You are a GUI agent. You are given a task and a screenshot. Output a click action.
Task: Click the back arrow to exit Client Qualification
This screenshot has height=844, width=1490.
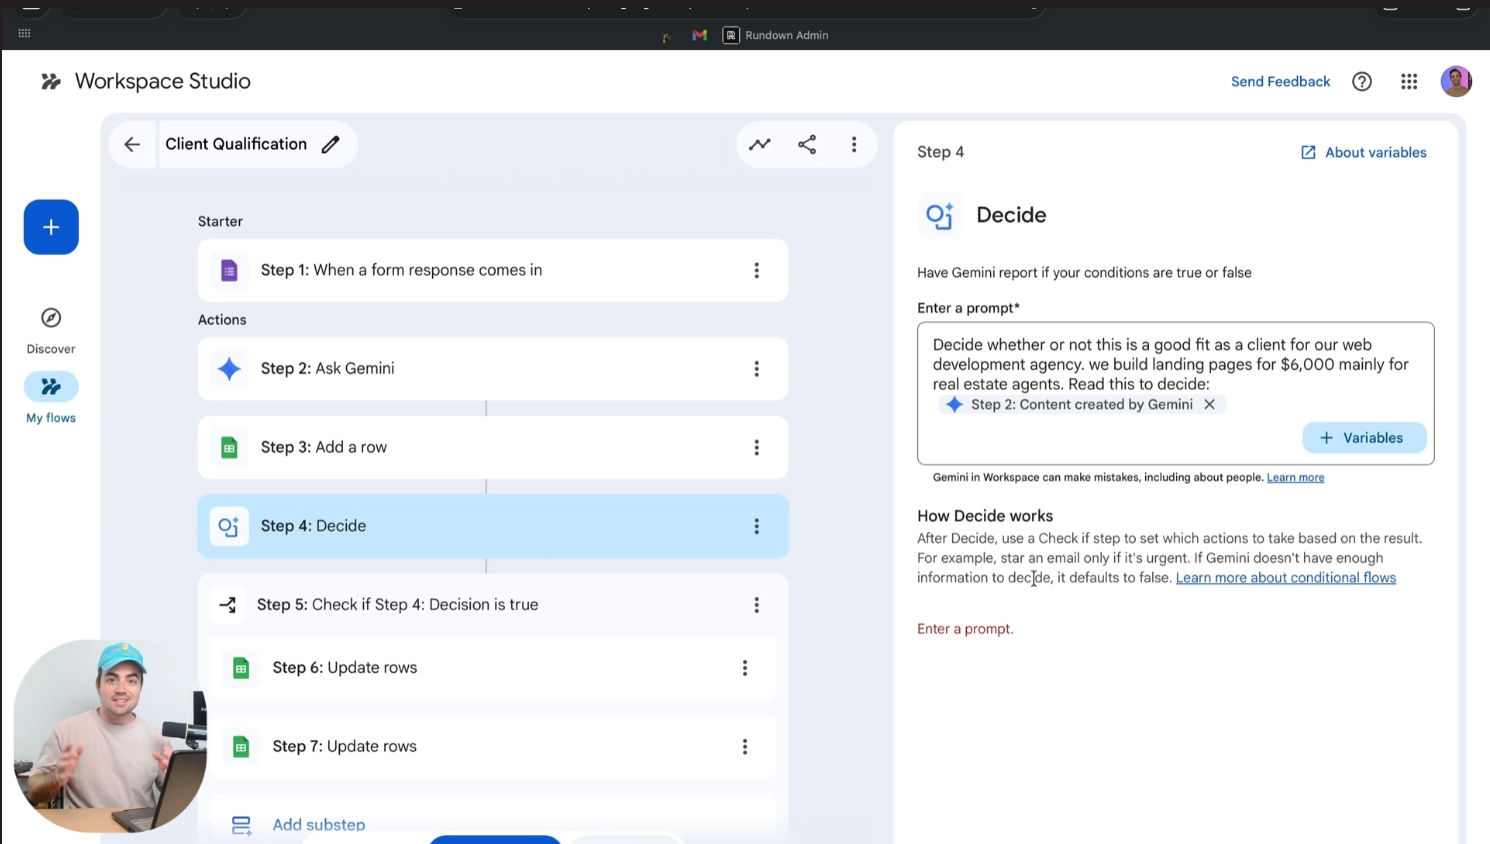(131, 144)
